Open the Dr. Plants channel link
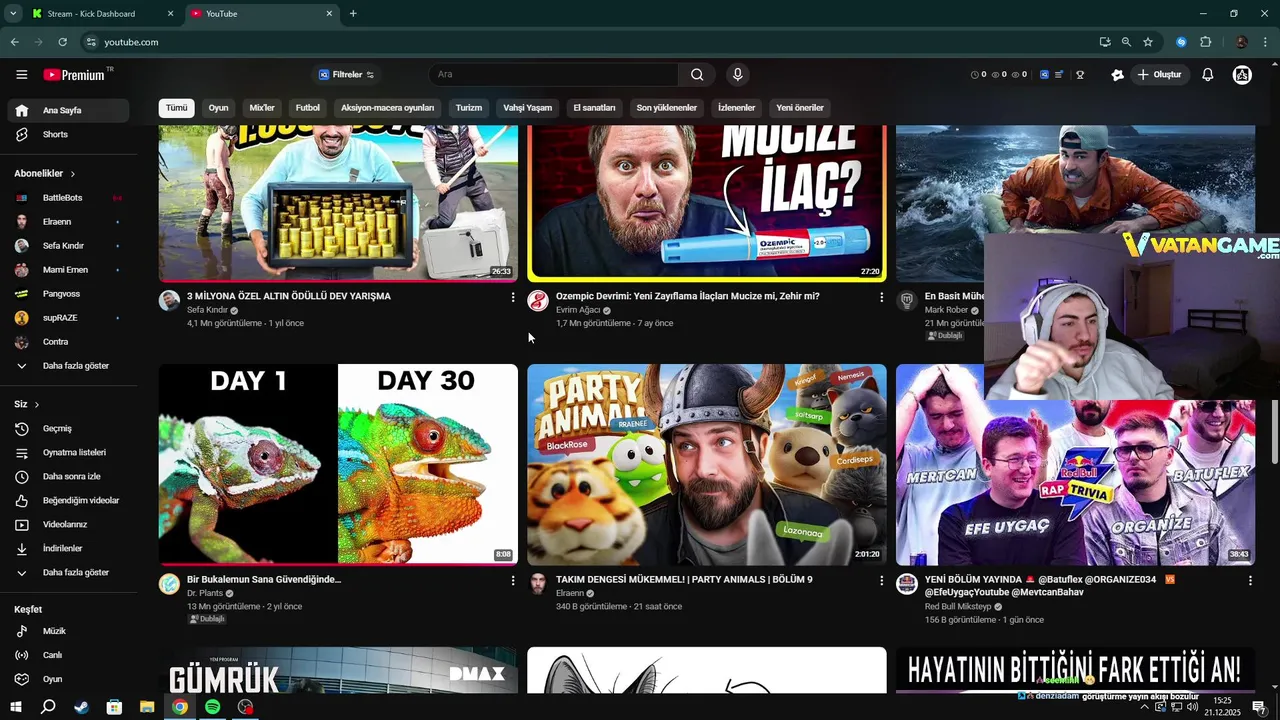The height and width of the screenshot is (720, 1280). point(205,593)
